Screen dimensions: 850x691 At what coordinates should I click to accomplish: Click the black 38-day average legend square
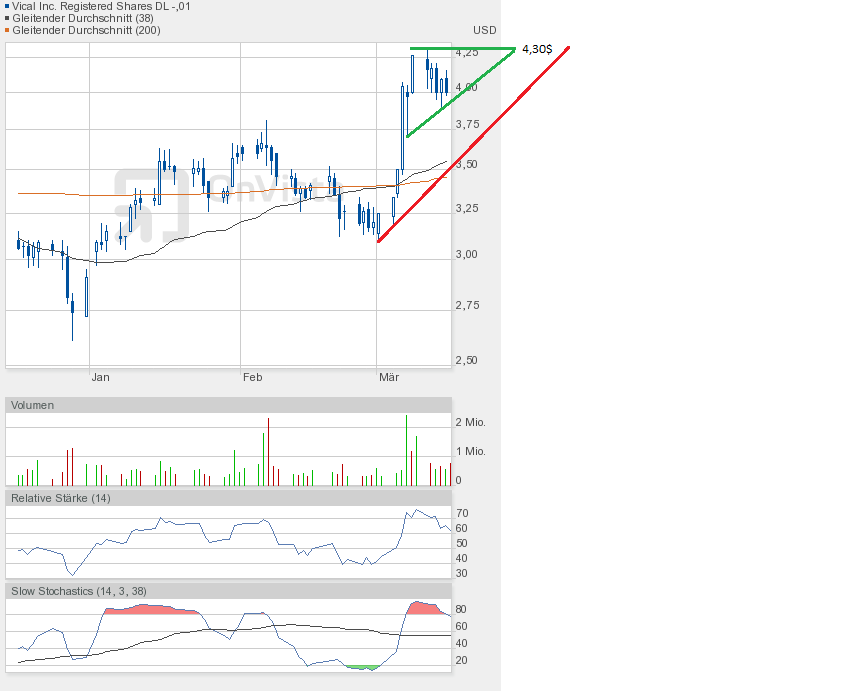pyautogui.click(x=7, y=18)
